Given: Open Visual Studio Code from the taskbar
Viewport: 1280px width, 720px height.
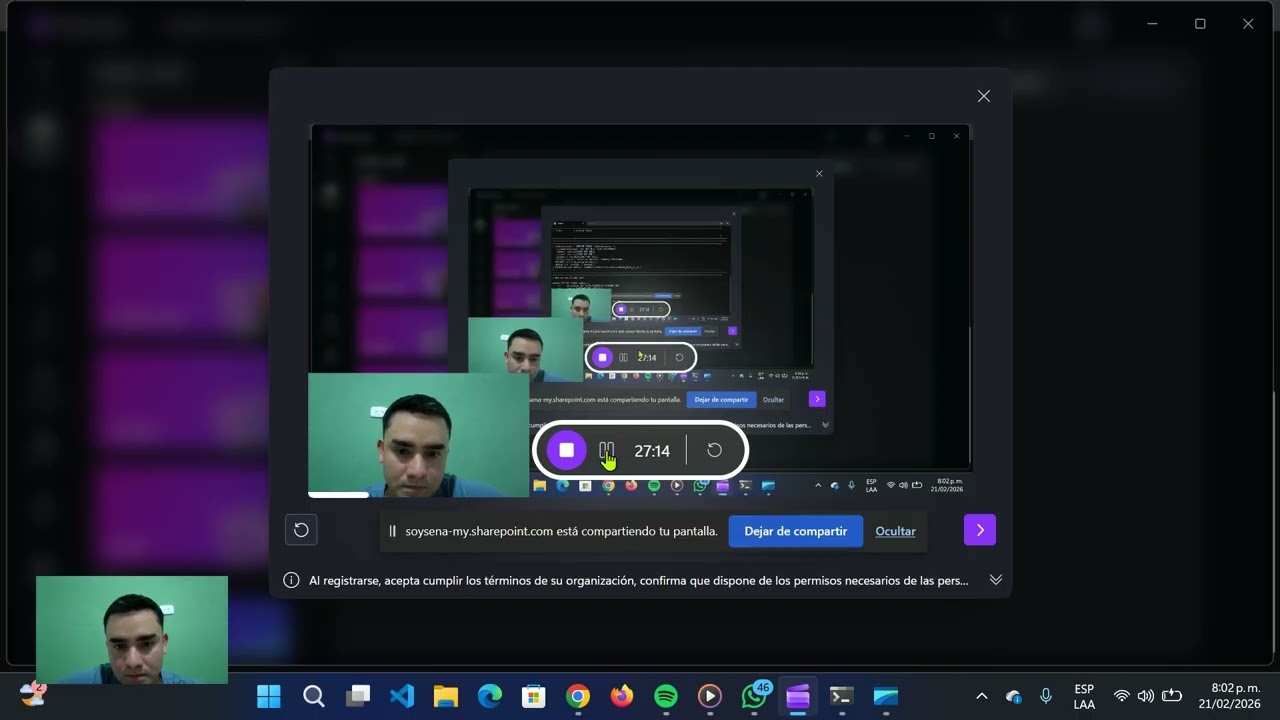Looking at the screenshot, I should (x=402, y=696).
